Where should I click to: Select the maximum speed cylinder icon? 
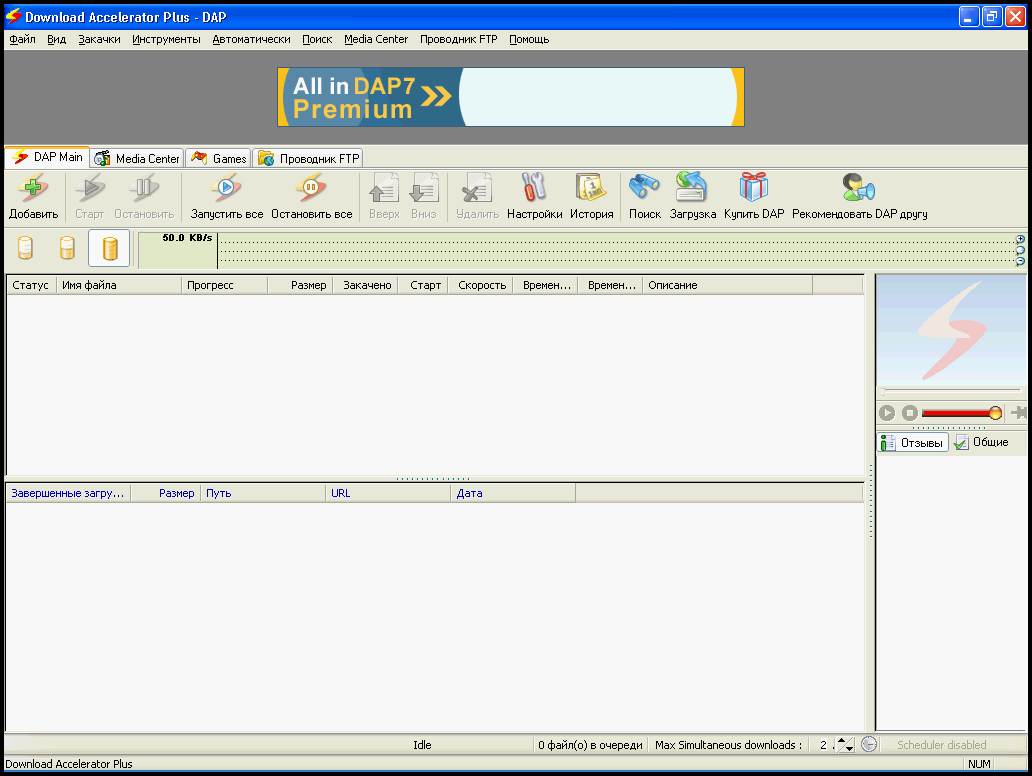(x=109, y=248)
